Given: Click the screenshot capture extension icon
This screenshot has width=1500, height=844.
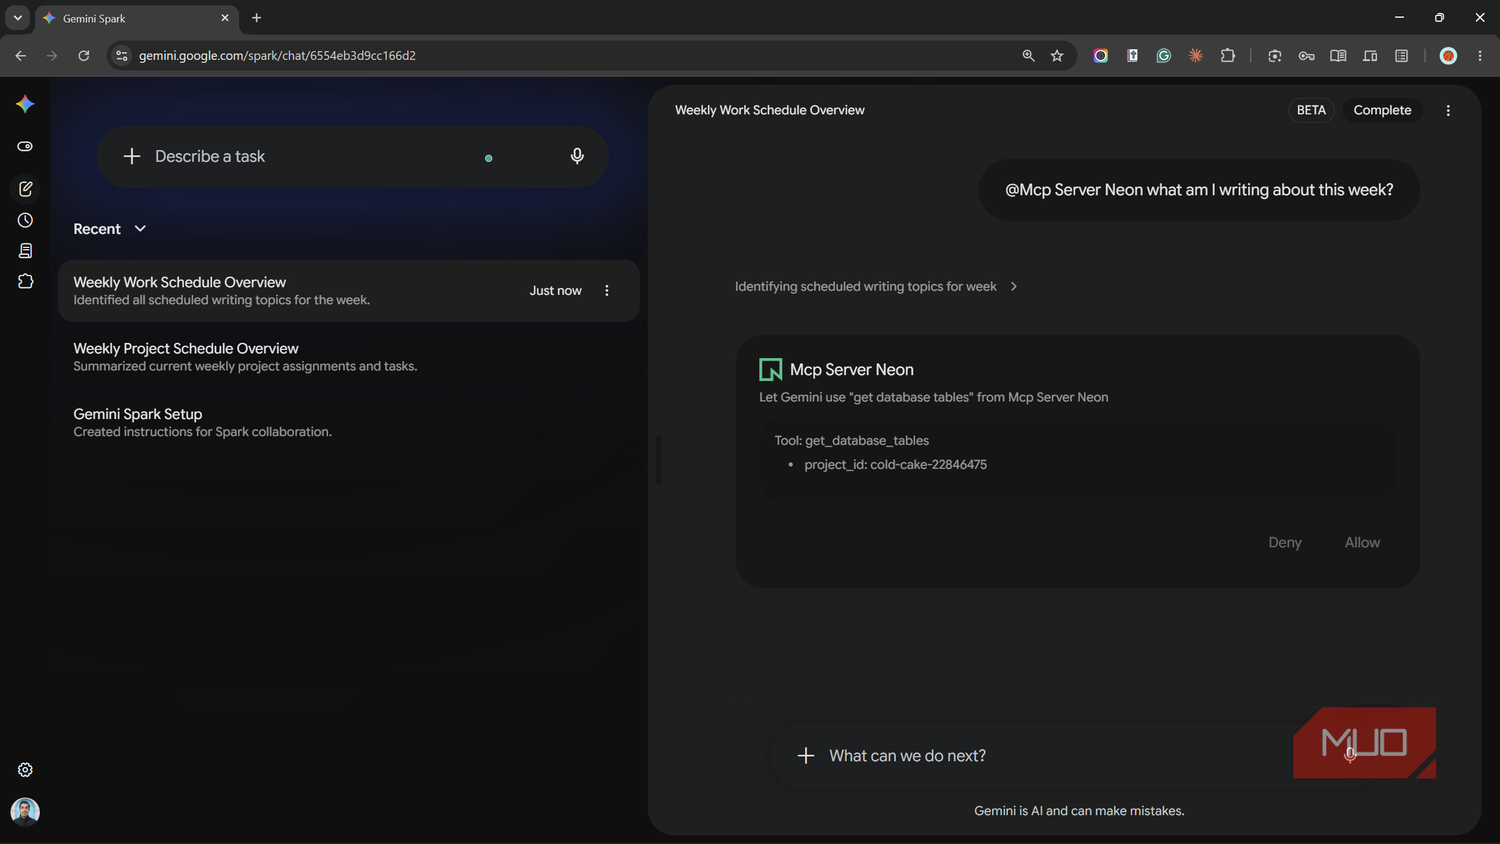Looking at the screenshot, I should click(1274, 56).
